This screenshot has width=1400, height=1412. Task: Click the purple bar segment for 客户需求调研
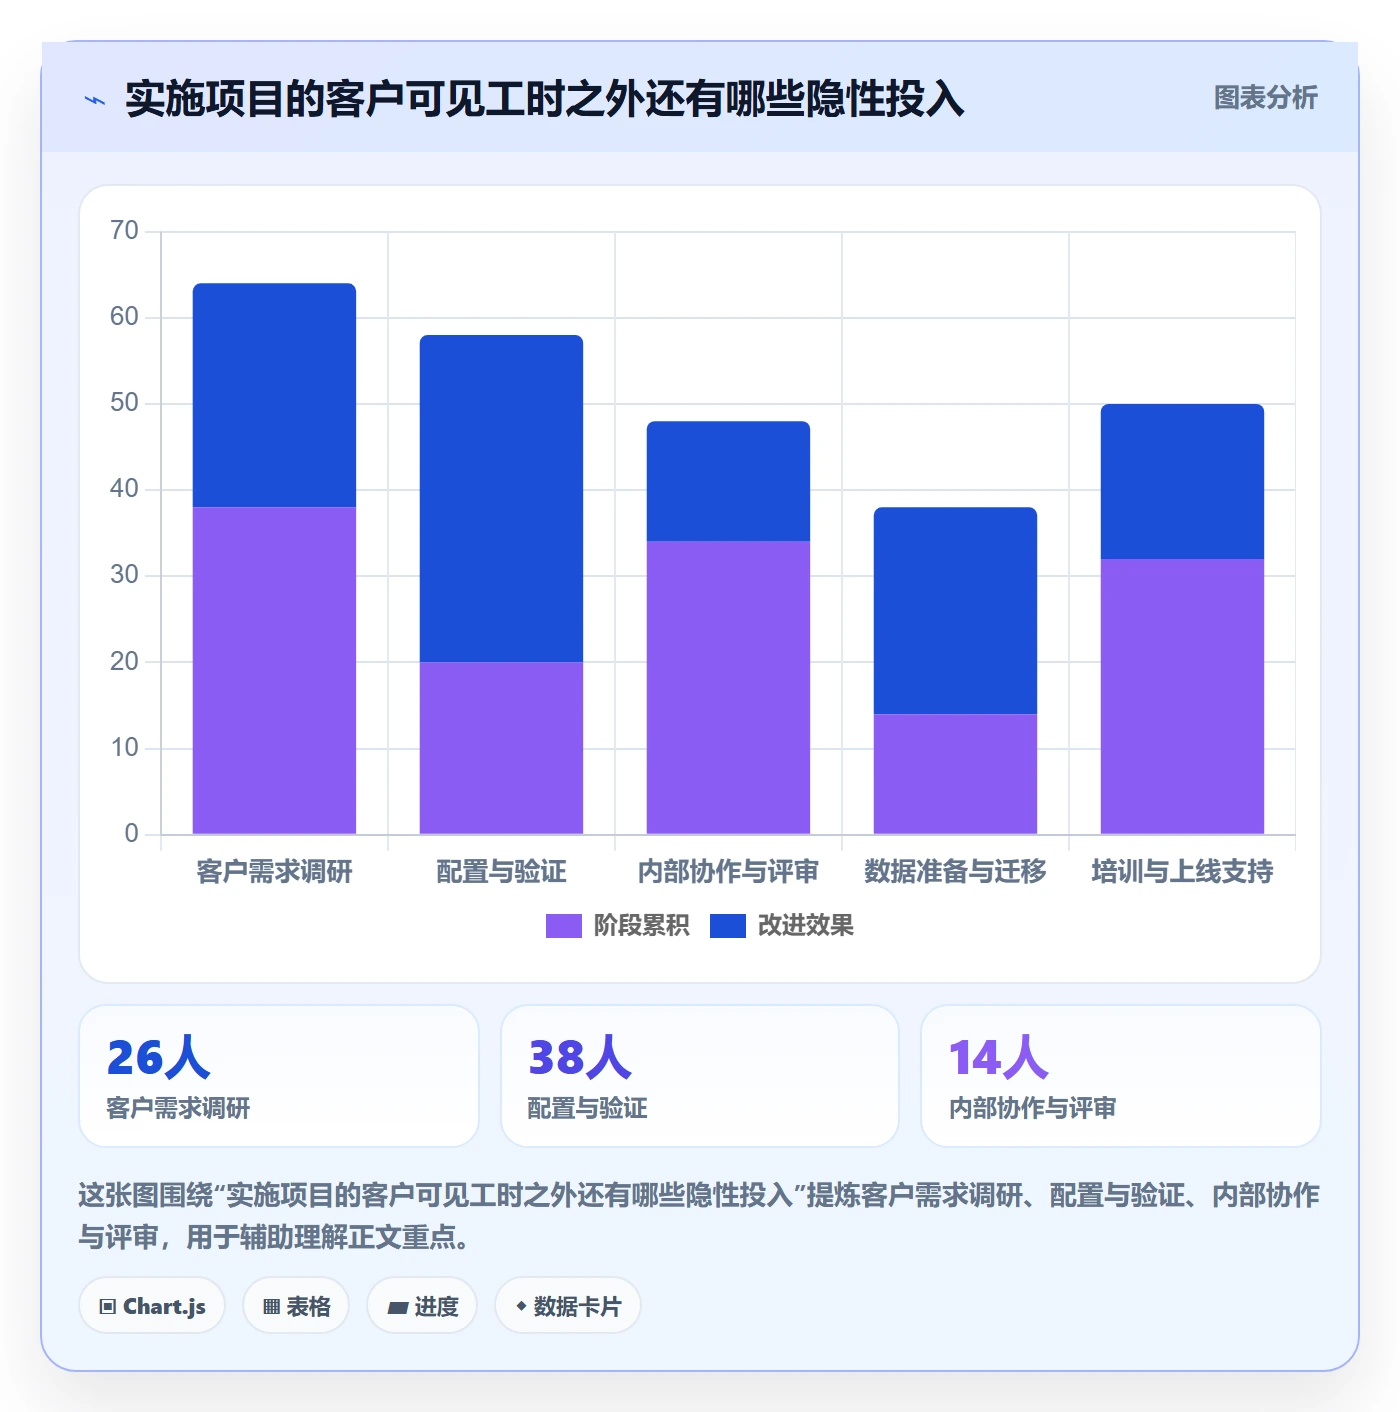[x=274, y=670]
